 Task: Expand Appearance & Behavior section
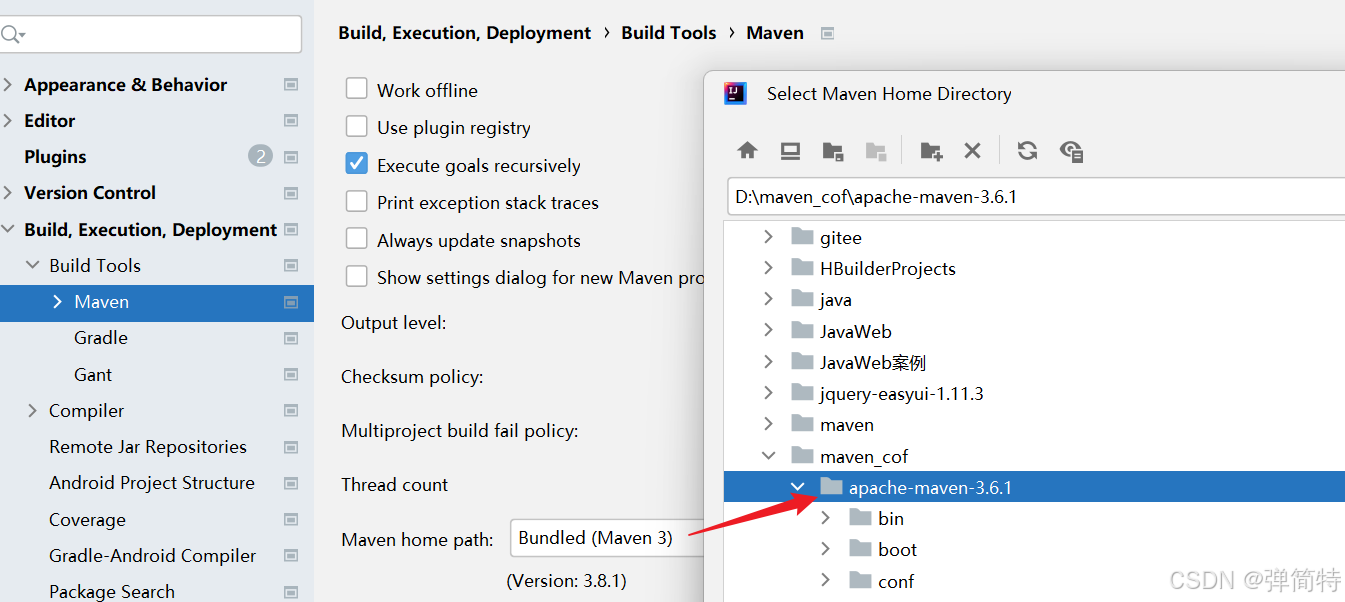tap(8, 85)
